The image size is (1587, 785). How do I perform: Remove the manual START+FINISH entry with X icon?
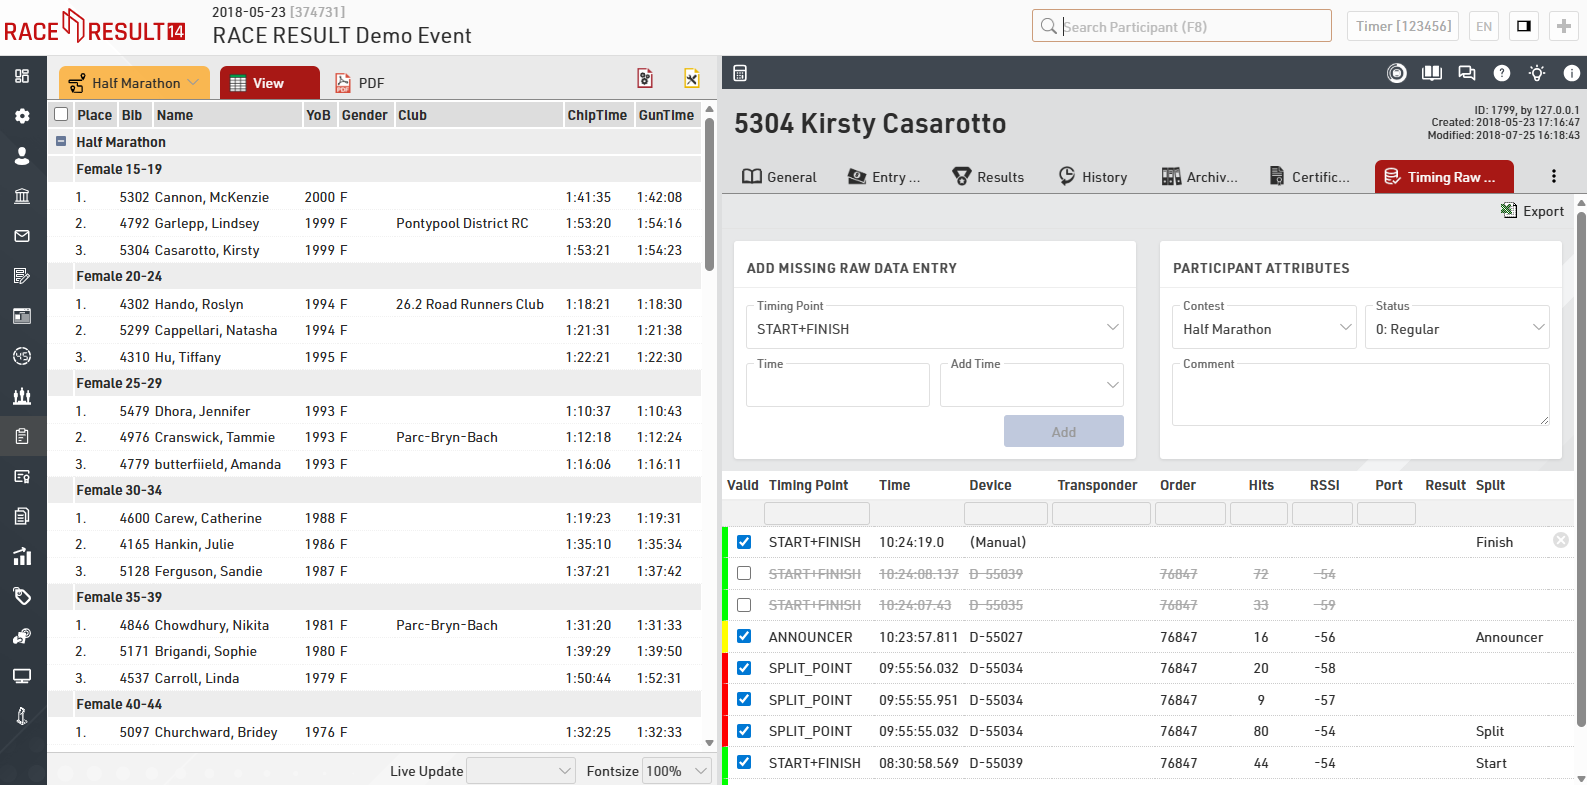[1560, 540]
